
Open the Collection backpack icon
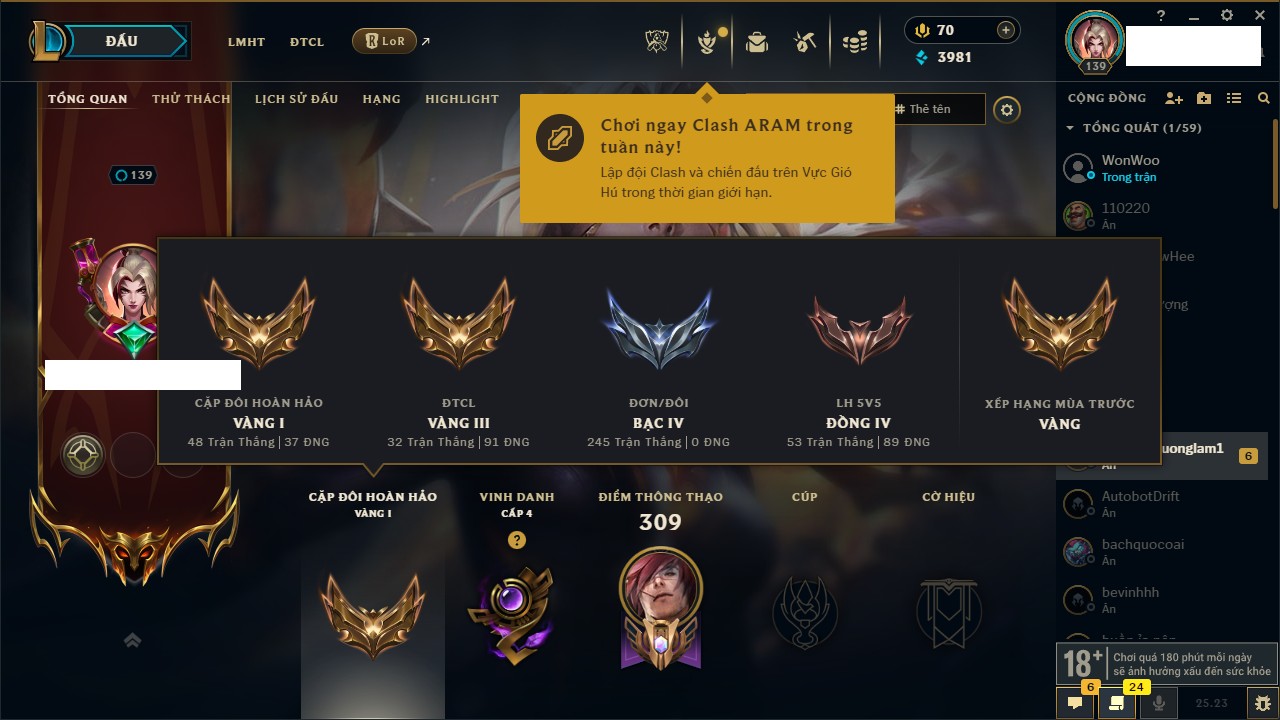coord(757,41)
